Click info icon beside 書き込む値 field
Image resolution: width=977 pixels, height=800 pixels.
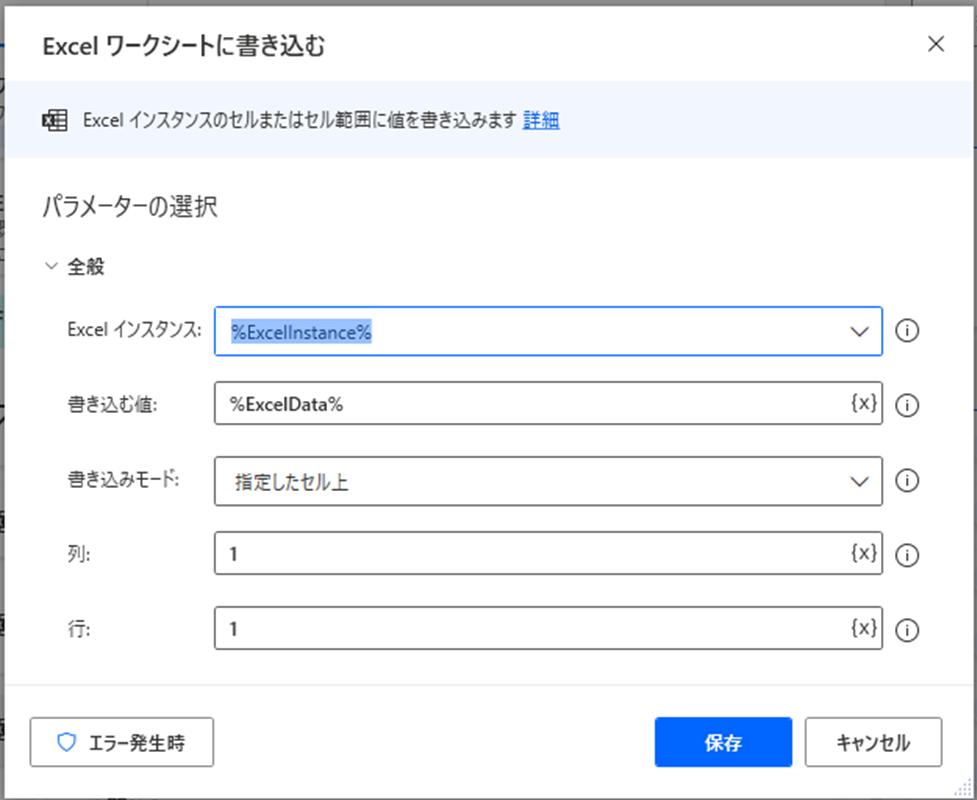907,406
